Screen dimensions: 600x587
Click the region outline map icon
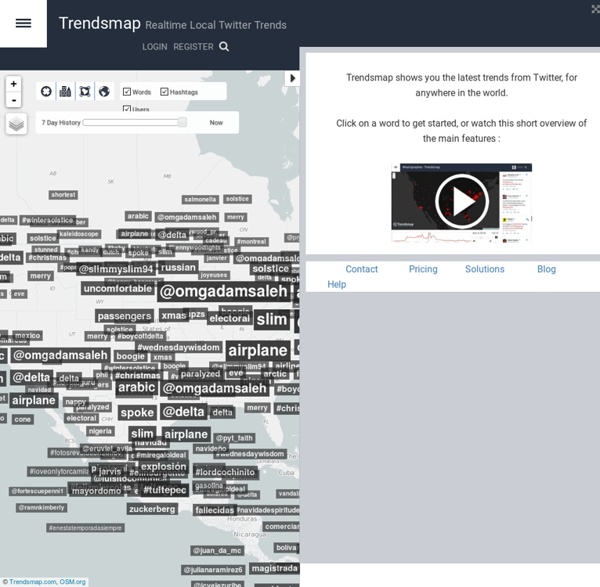pos(85,91)
